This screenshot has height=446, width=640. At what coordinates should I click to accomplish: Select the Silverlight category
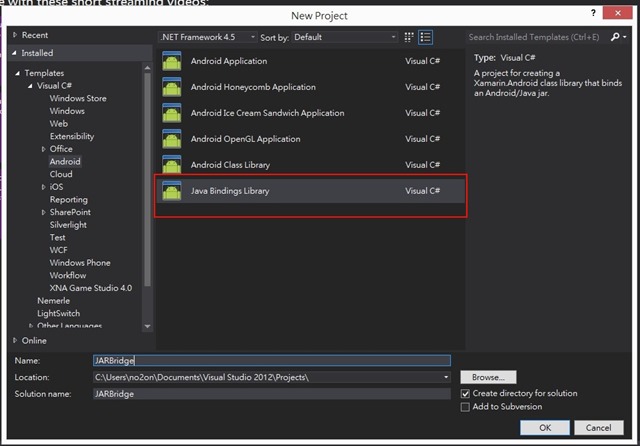(68, 225)
